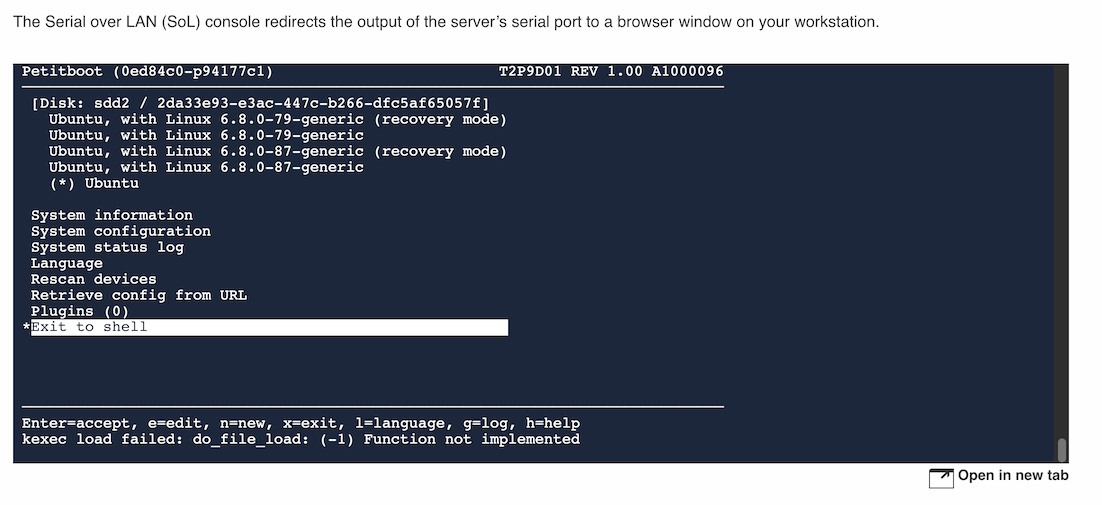1102x505 pixels.
Task: Open Plugins (0)
Action: pyautogui.click(x=79, y=311)
